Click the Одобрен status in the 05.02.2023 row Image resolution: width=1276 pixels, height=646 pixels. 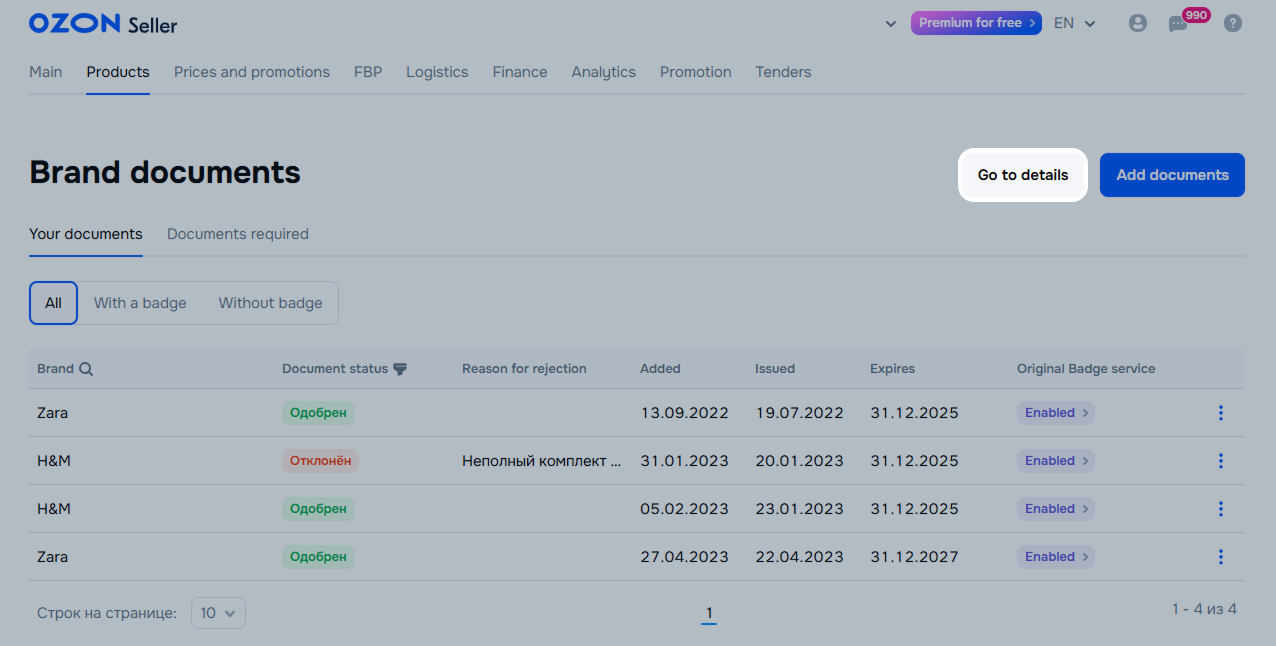pyautogui.click(x=318, y=509)
